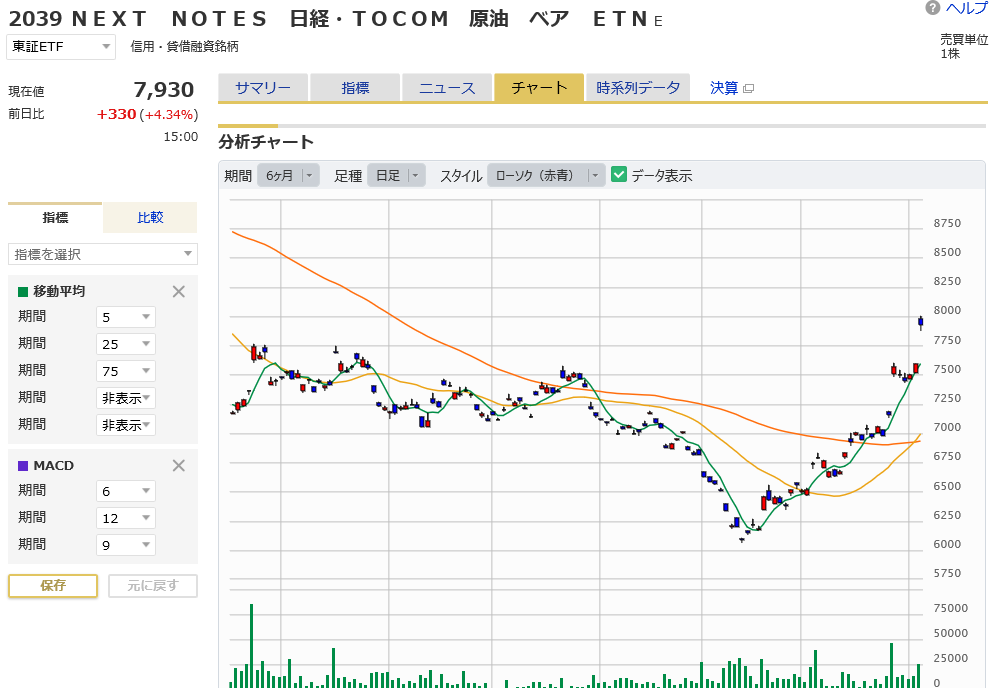Switch to the 指標 top tab

pos(355,88)
